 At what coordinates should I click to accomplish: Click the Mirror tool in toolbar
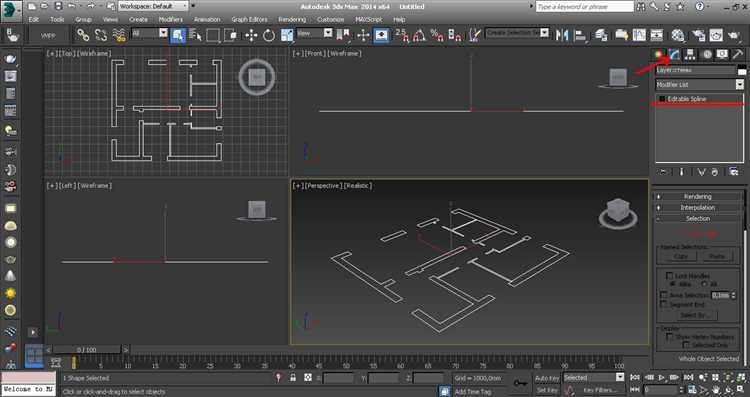click(x=562, y=35)
